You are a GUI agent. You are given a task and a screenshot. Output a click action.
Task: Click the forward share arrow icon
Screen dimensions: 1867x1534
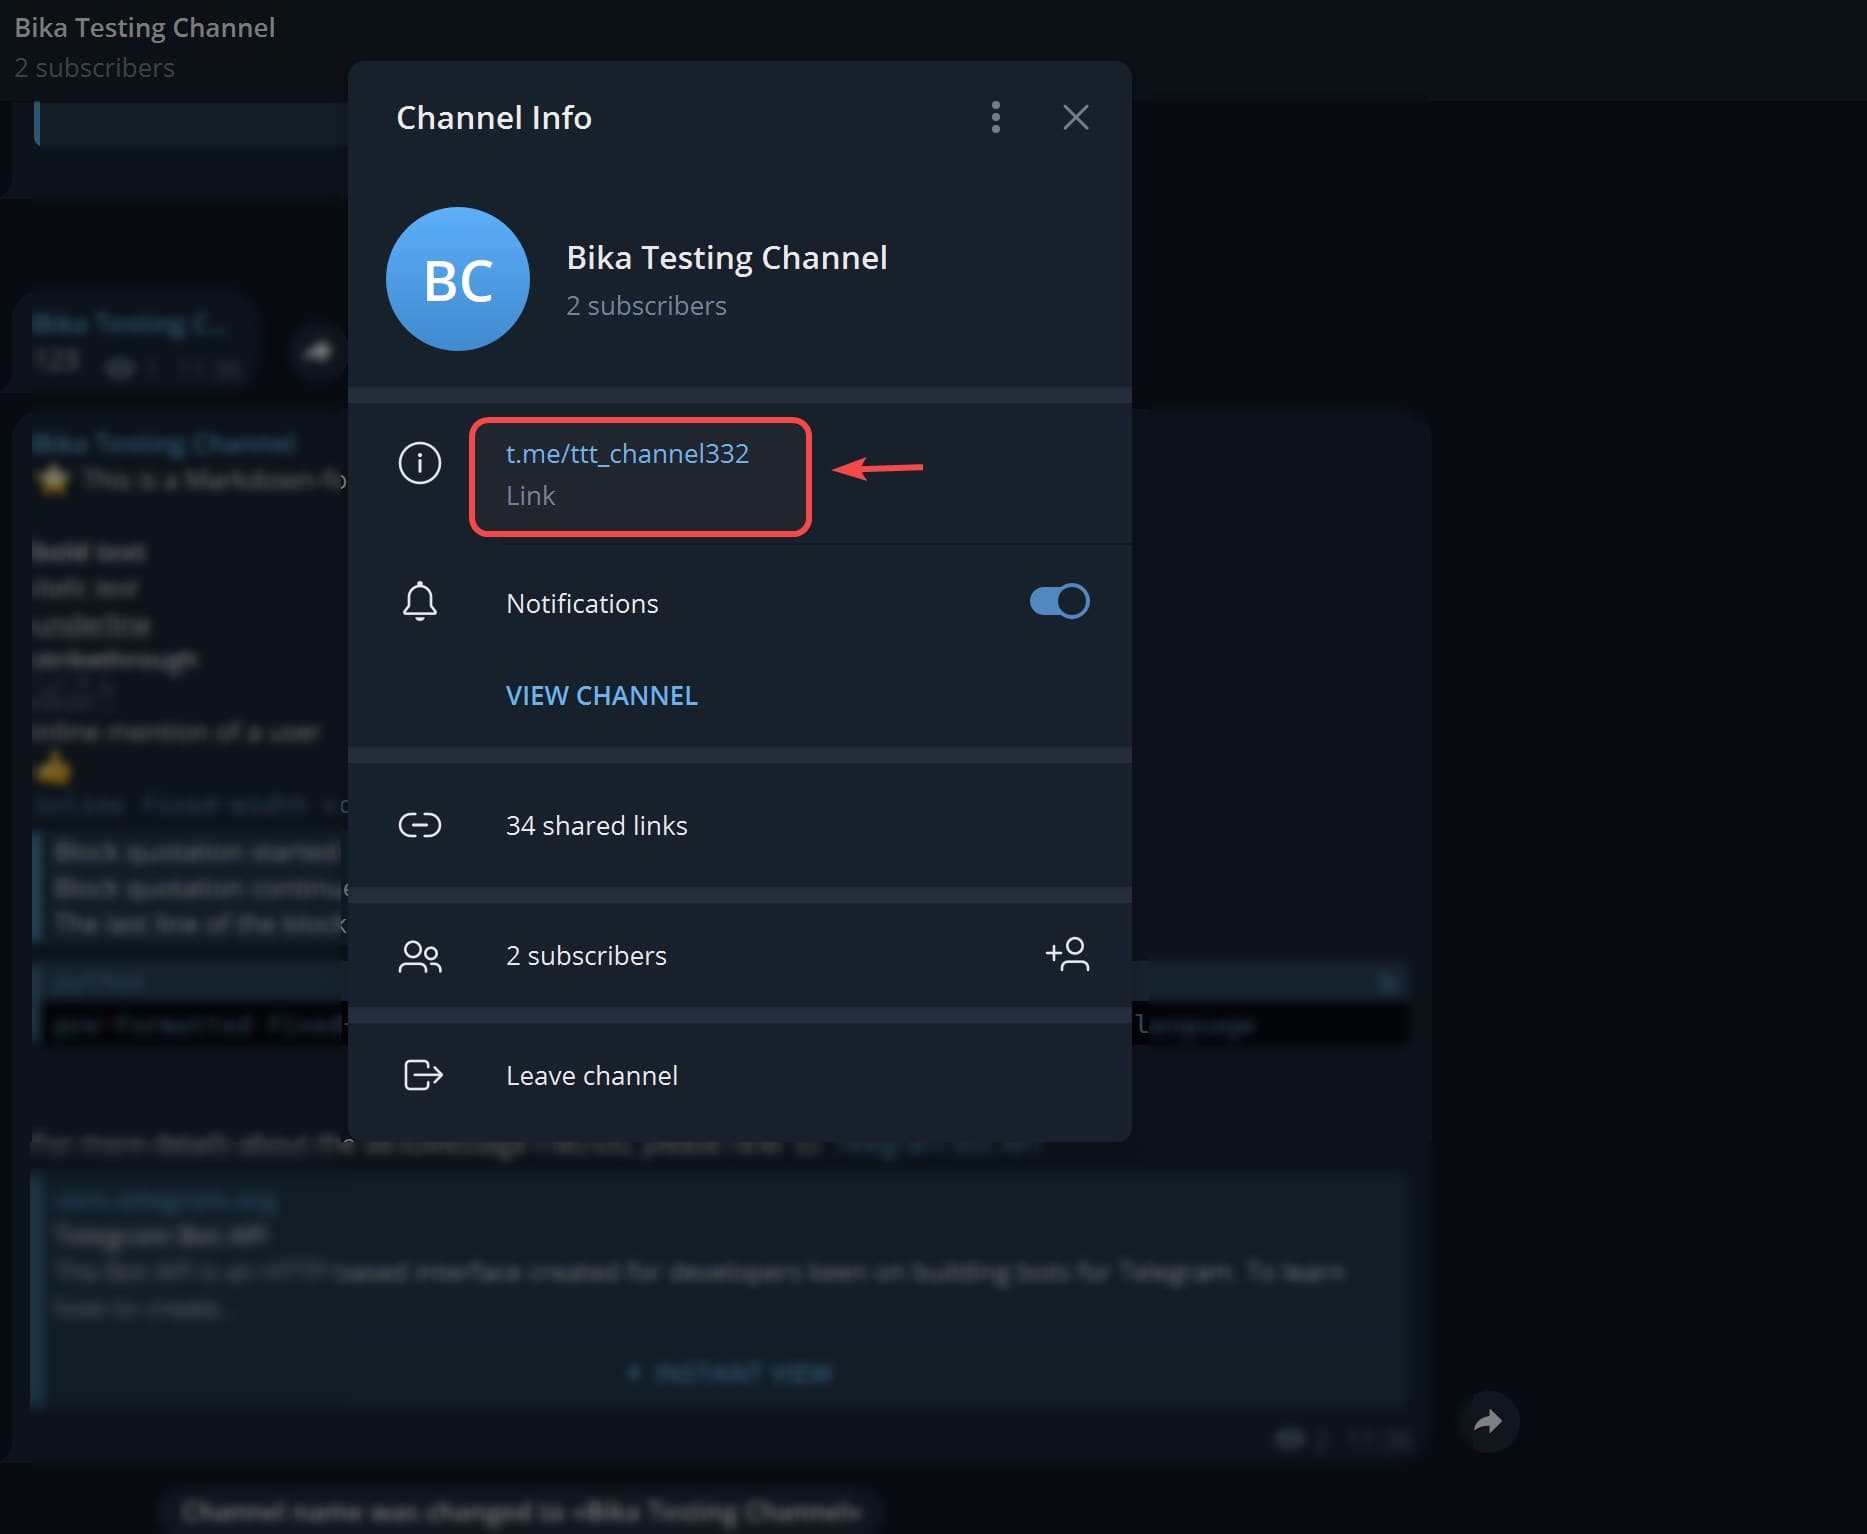pos(1489,1421)
